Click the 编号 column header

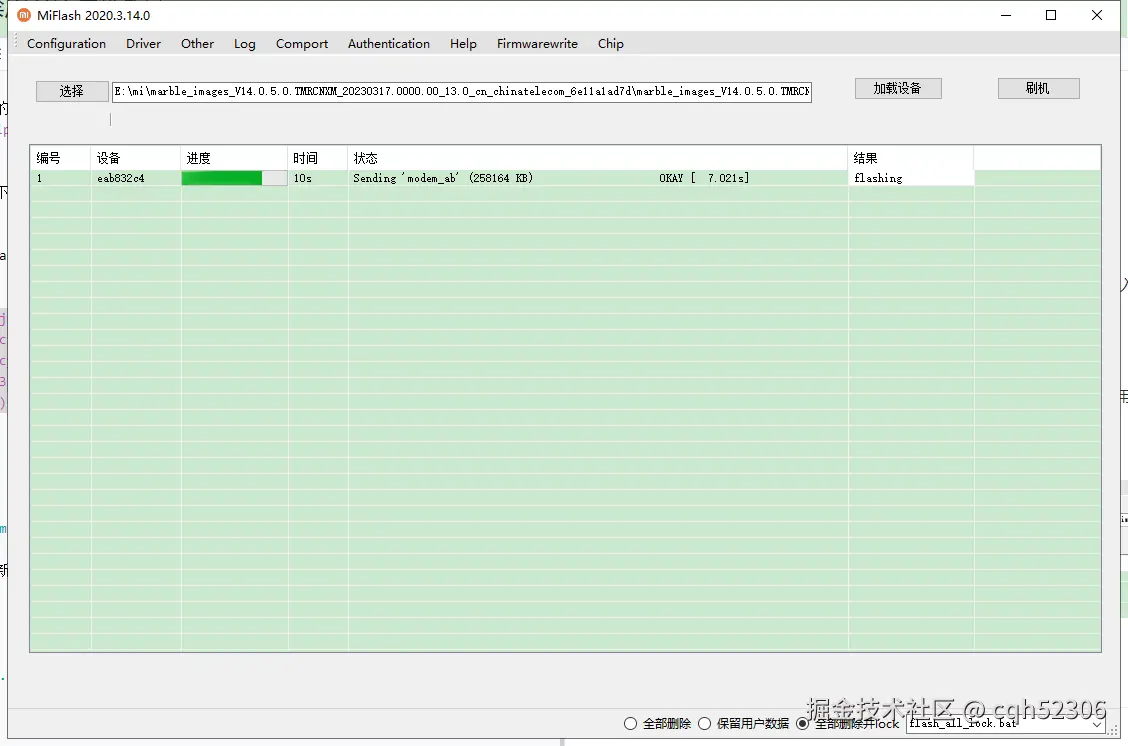60,158
